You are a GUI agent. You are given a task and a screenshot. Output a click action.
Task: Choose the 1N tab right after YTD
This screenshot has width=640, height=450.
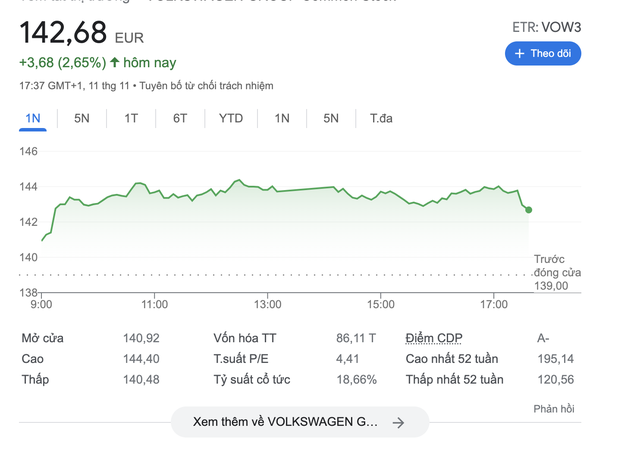point(282,118)
